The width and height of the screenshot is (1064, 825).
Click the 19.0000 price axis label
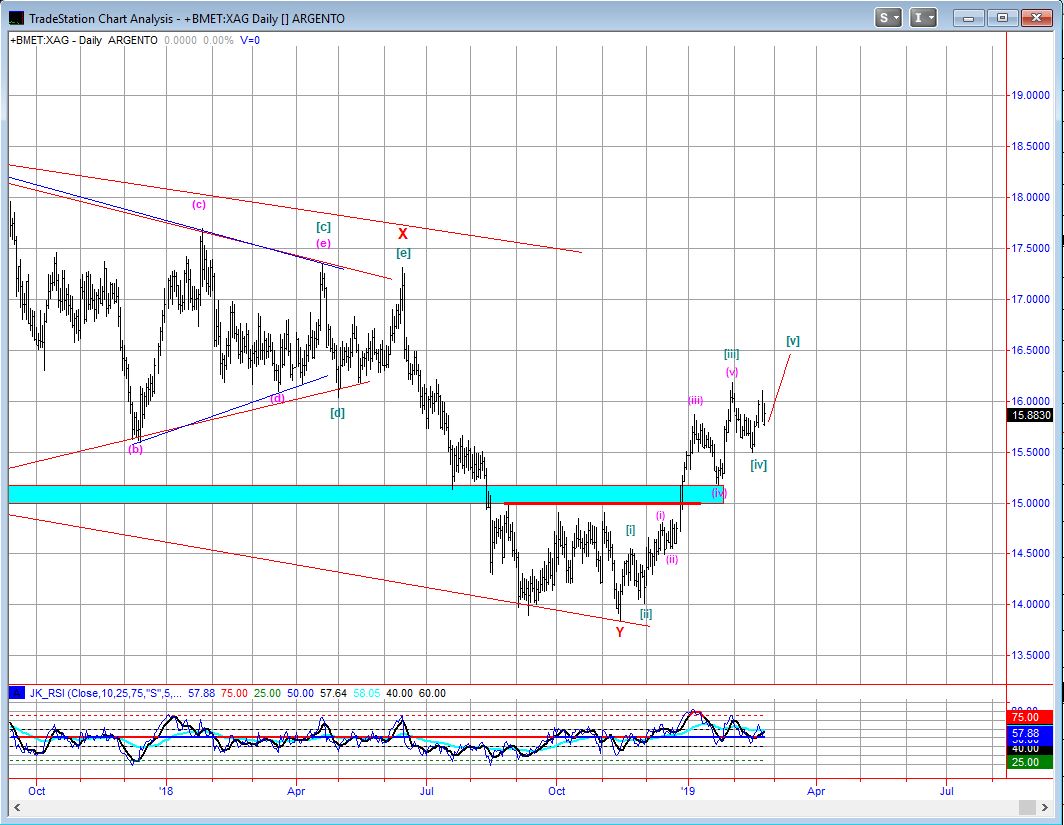[1030, 95]
